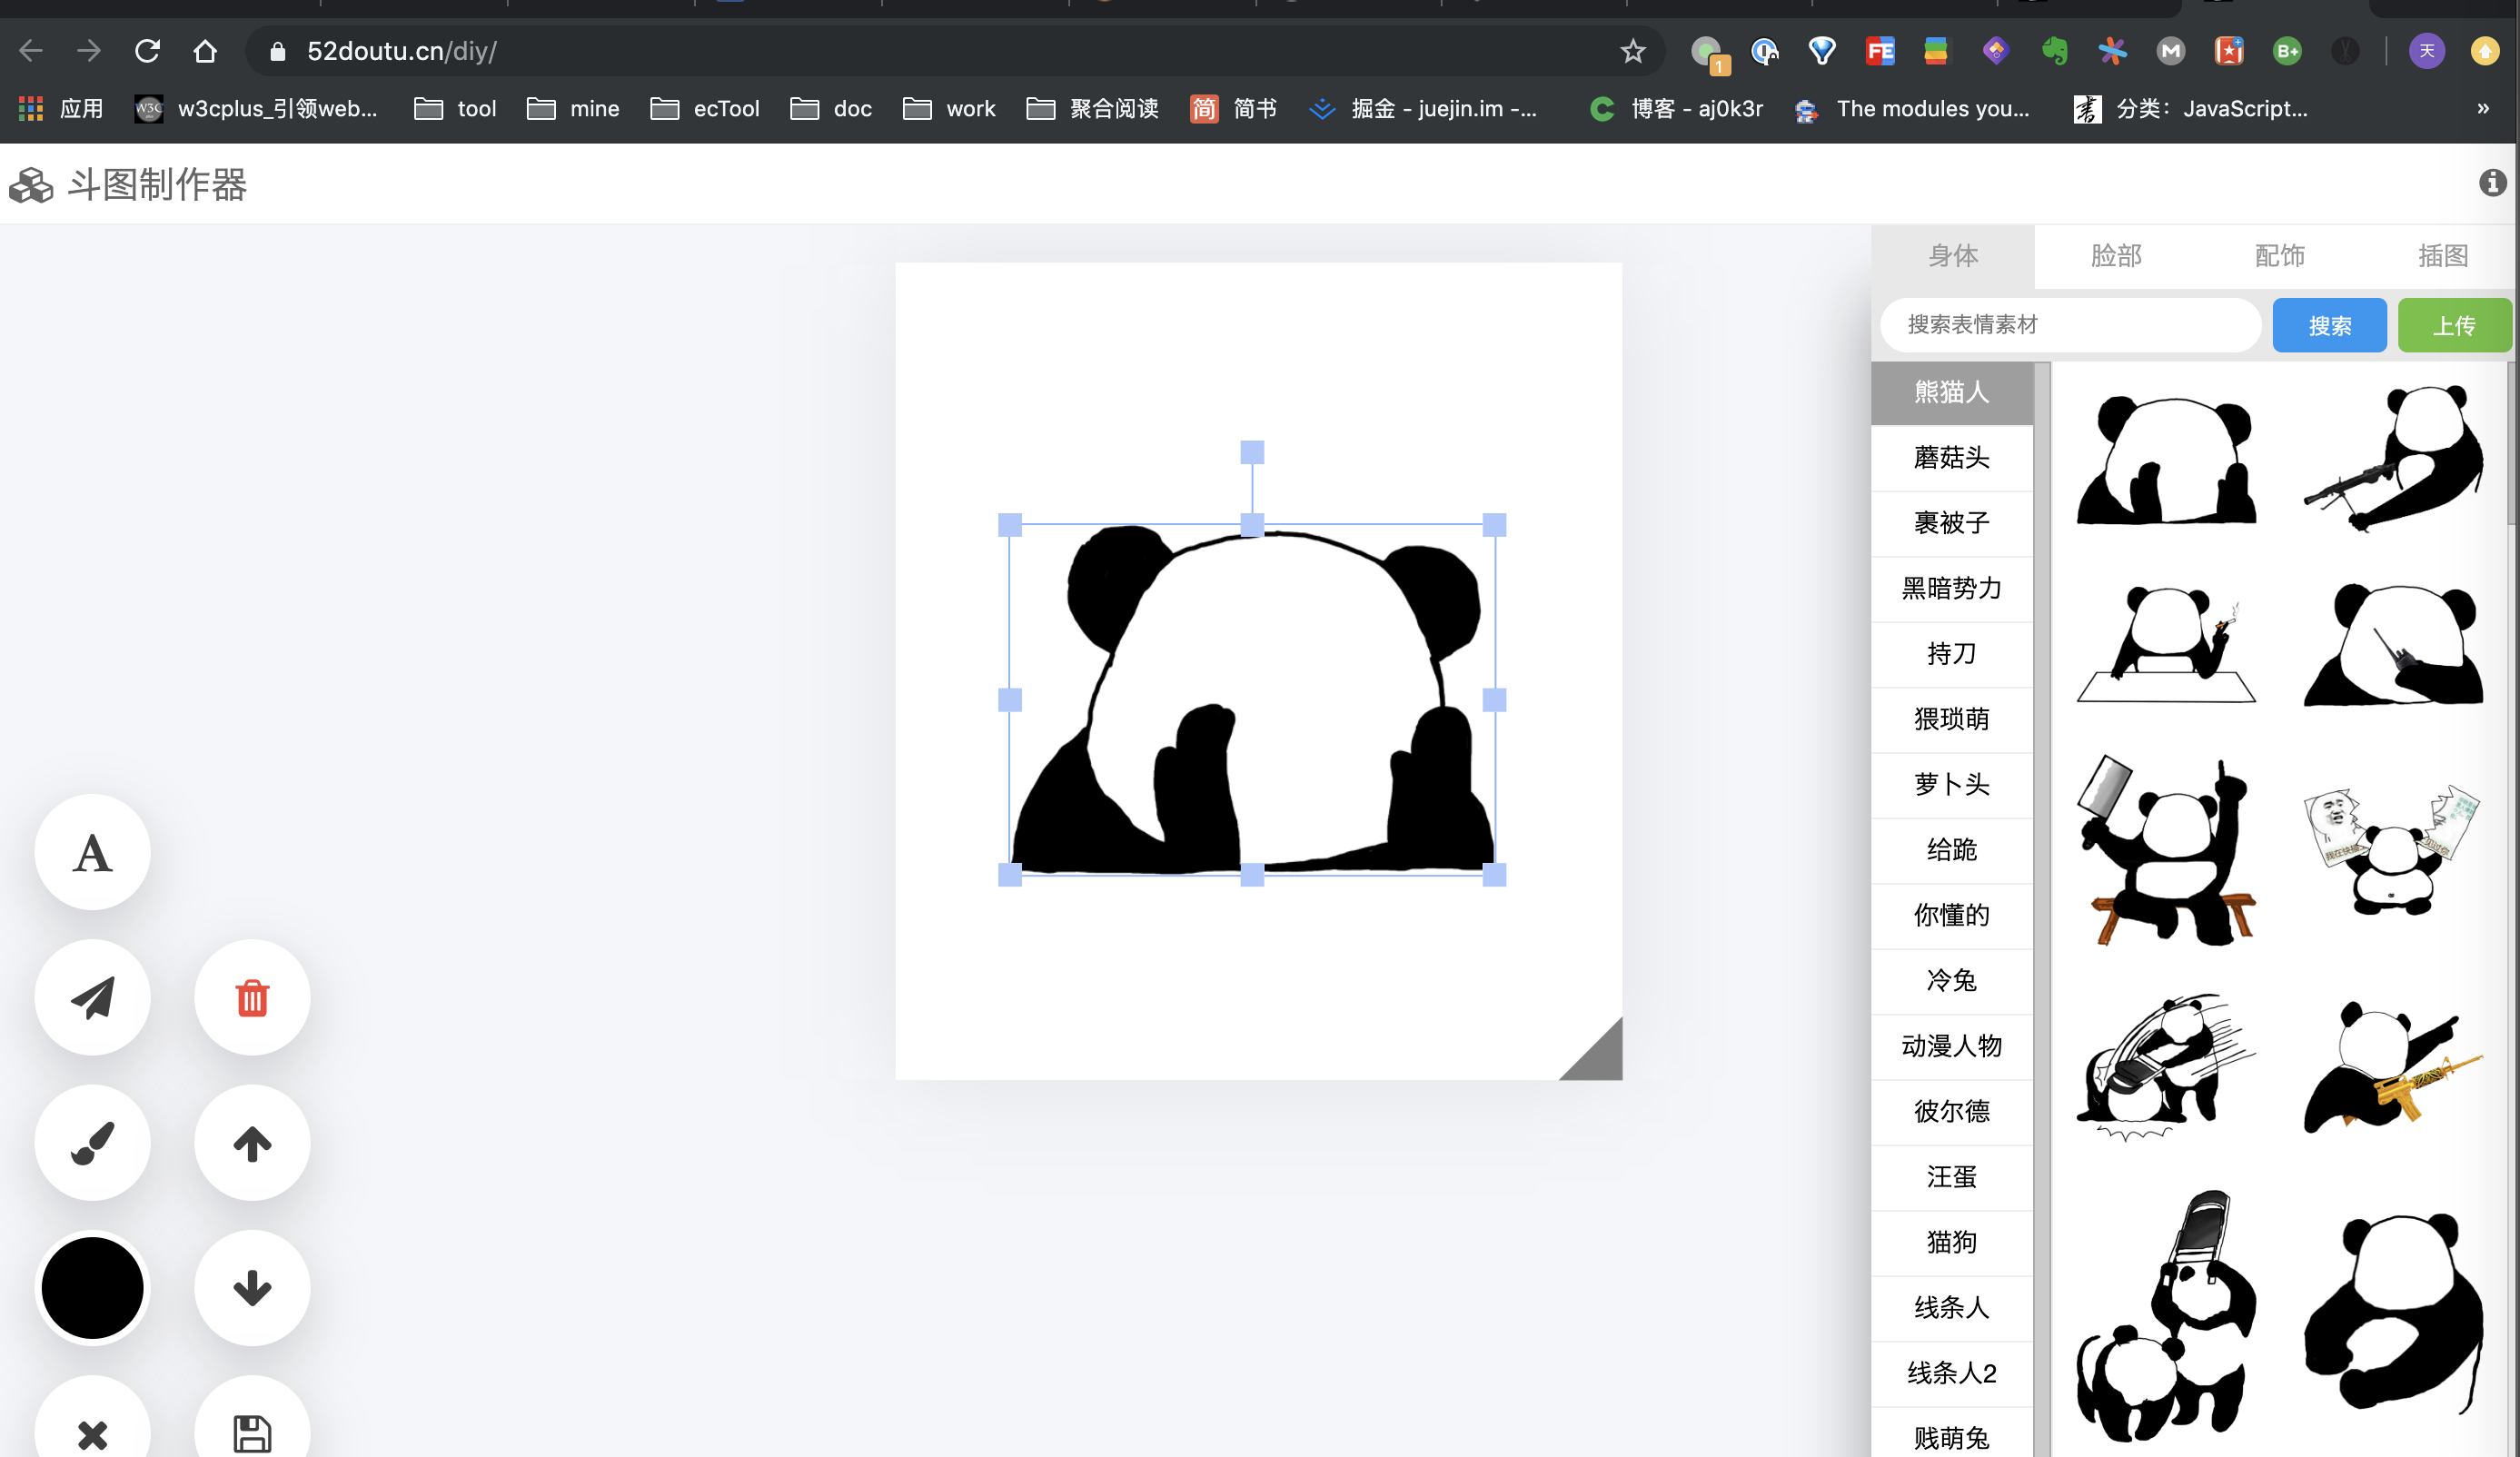
Task: Select the text tool with the A icon
Action: pos(92,852)
